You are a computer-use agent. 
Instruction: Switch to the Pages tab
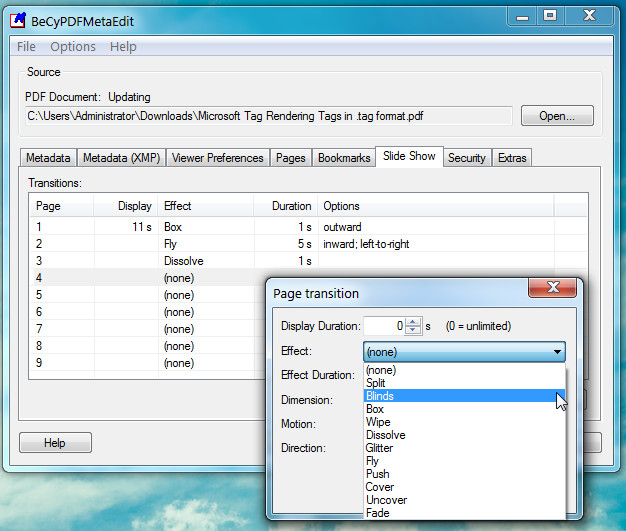point(291,158)
